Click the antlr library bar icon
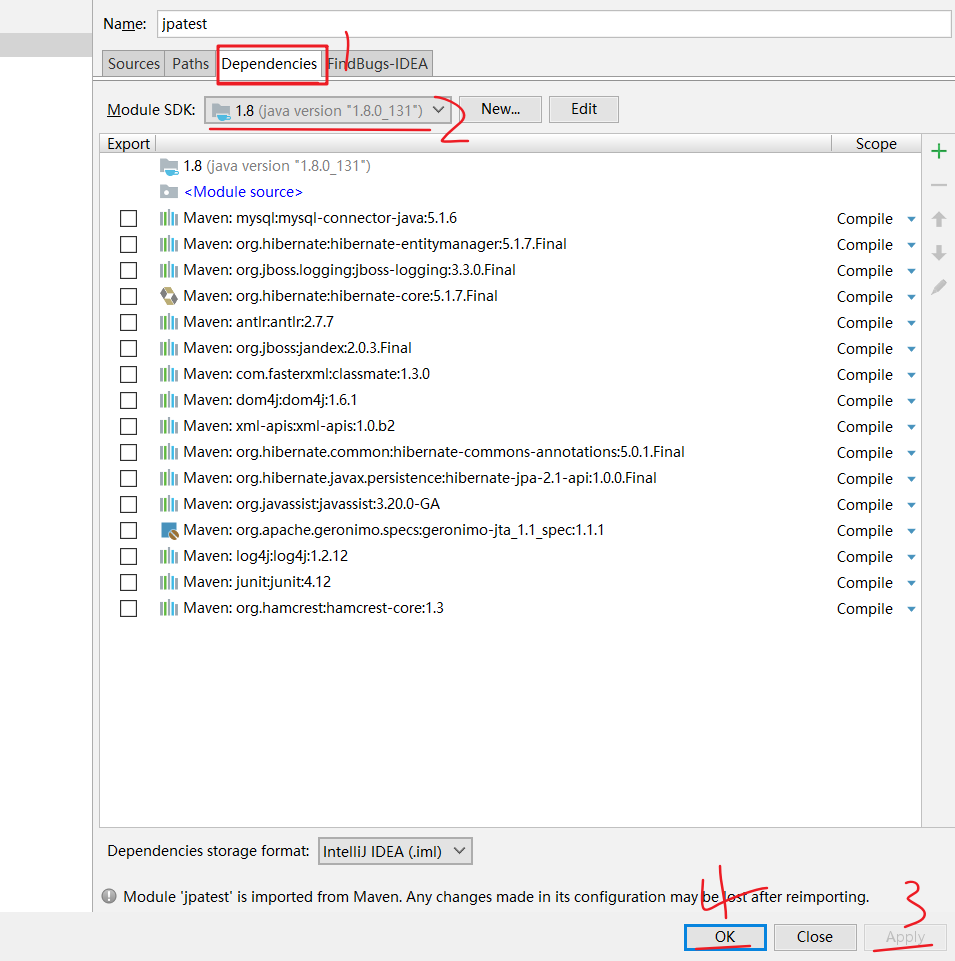Viewport: 955px width, 961px height. coord(169,322)
